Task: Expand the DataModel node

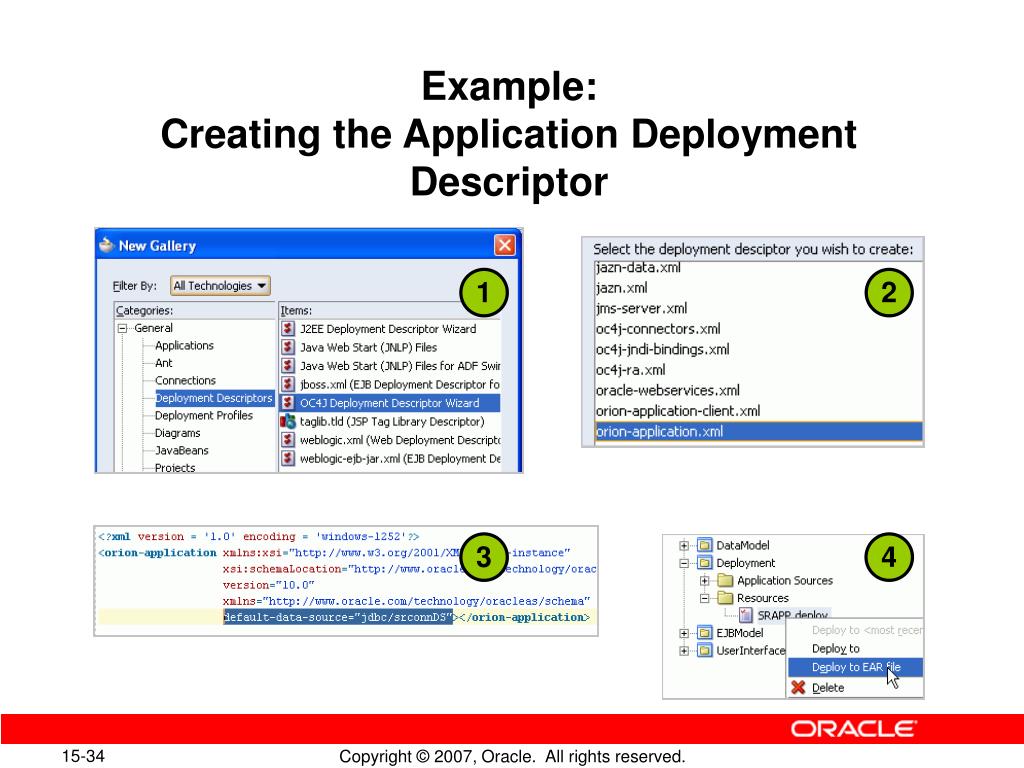Action: (x=684, y=546)
